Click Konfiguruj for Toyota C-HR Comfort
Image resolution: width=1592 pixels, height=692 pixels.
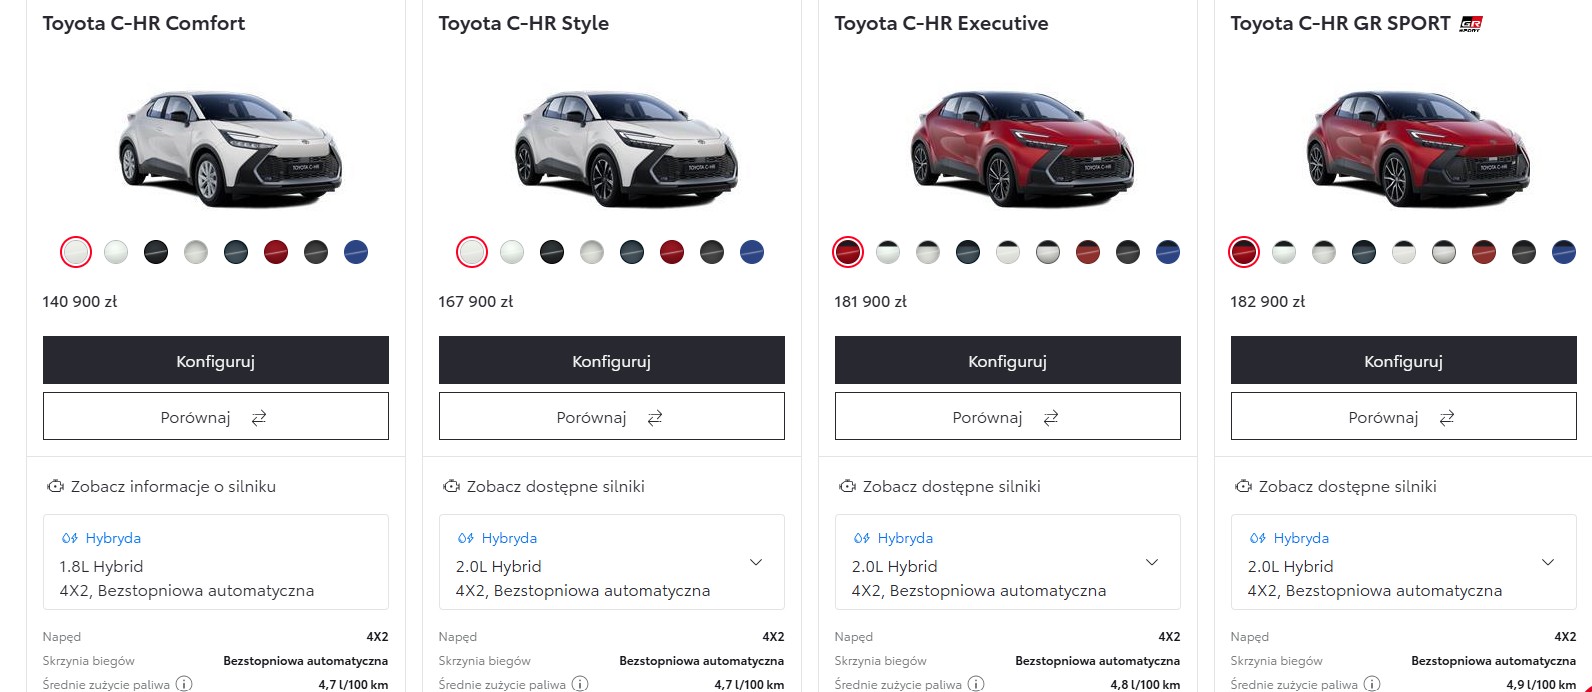click(x=215, y=360)
